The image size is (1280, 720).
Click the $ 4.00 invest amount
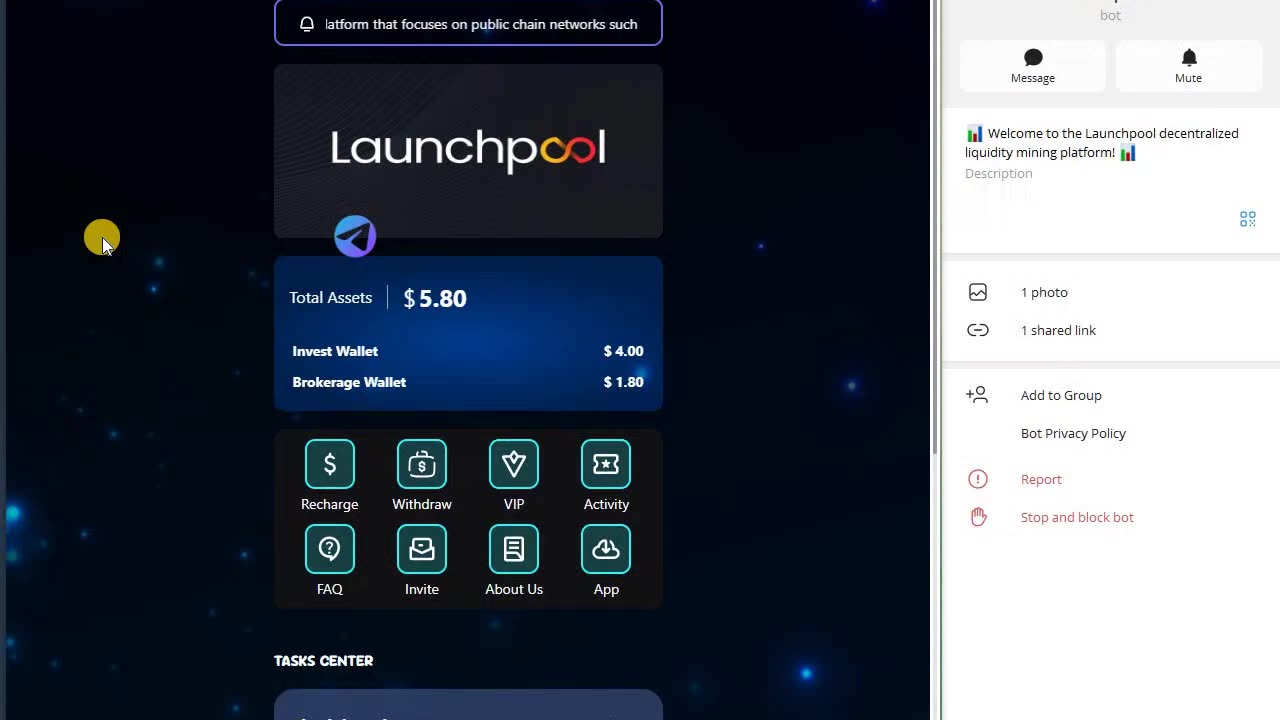tap(624, 351)
